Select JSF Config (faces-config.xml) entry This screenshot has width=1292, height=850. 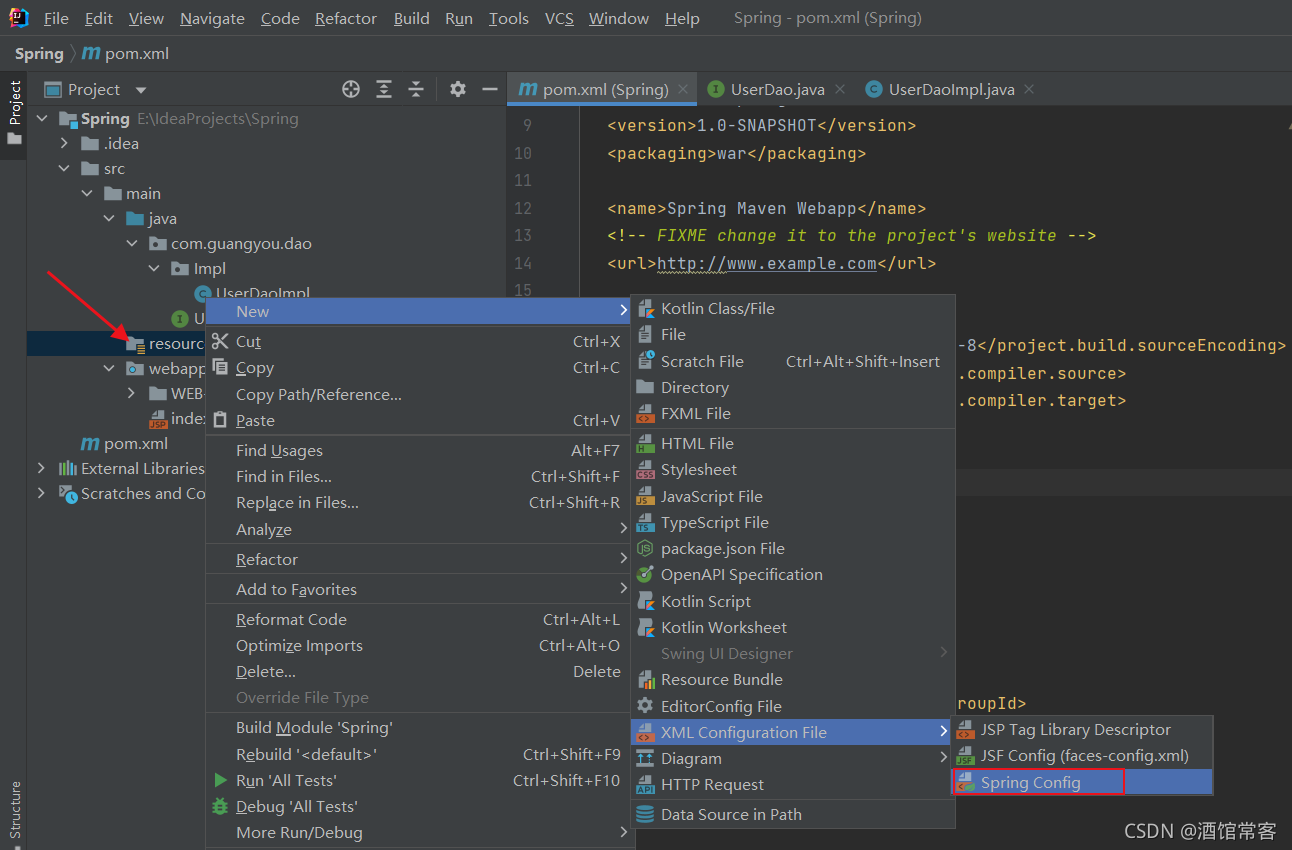coord(1082,756)
